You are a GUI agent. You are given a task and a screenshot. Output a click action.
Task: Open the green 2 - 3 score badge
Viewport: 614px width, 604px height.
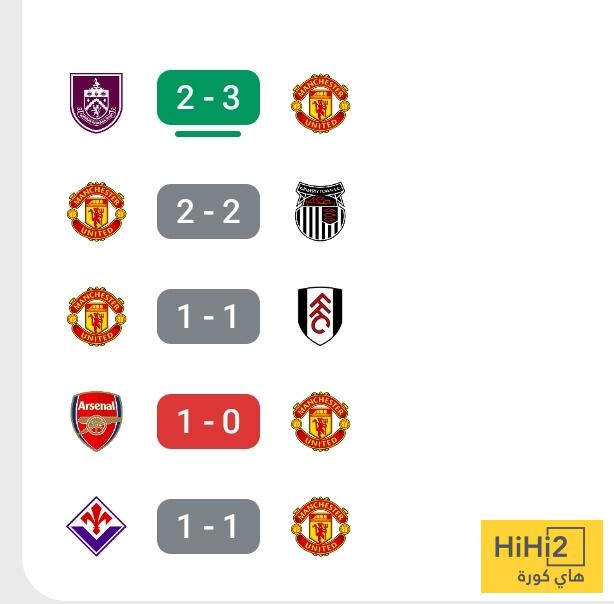(208, 98)
